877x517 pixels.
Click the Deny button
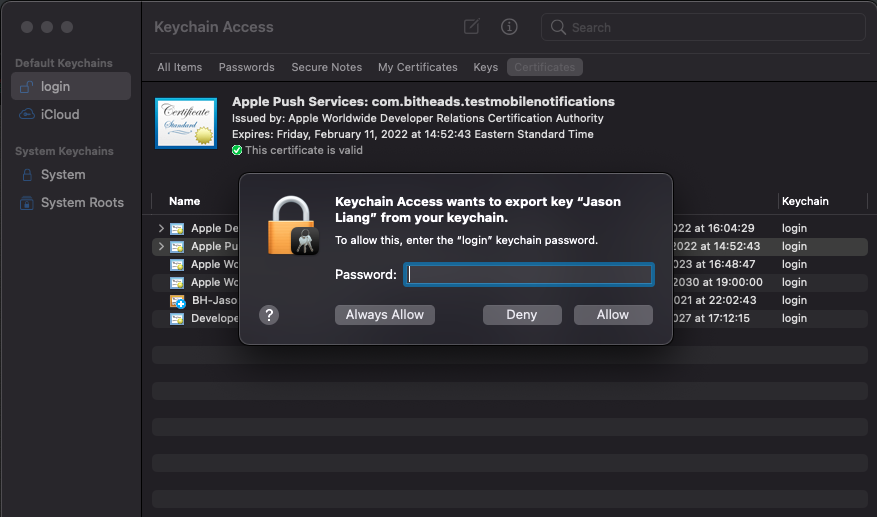tap(522, 315)
